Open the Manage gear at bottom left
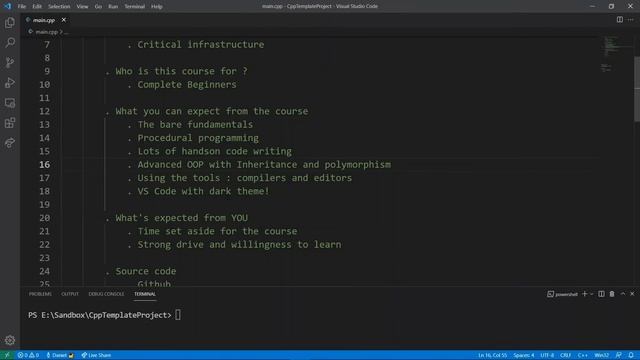The height and width of the screenshot is (360, 640). click(10, 340)
